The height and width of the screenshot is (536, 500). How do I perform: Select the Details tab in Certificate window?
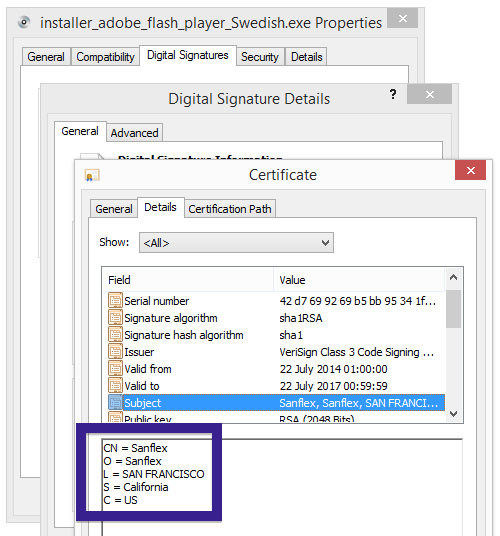click(x=160, y=207)
